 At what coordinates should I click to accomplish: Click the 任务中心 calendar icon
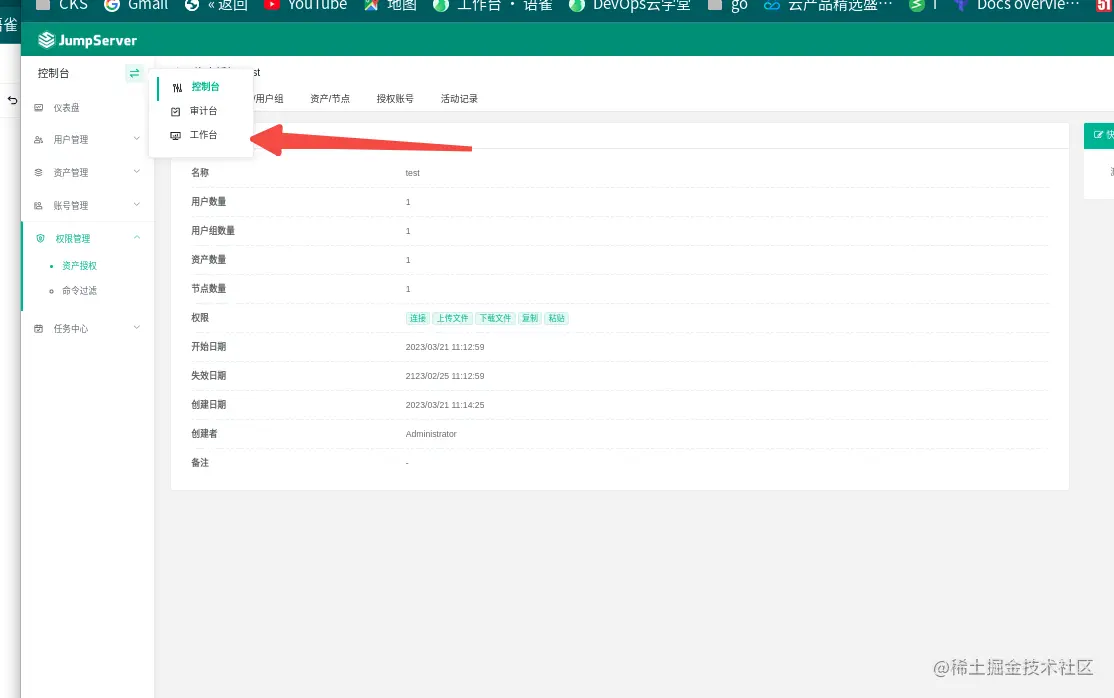pos(38,329)
